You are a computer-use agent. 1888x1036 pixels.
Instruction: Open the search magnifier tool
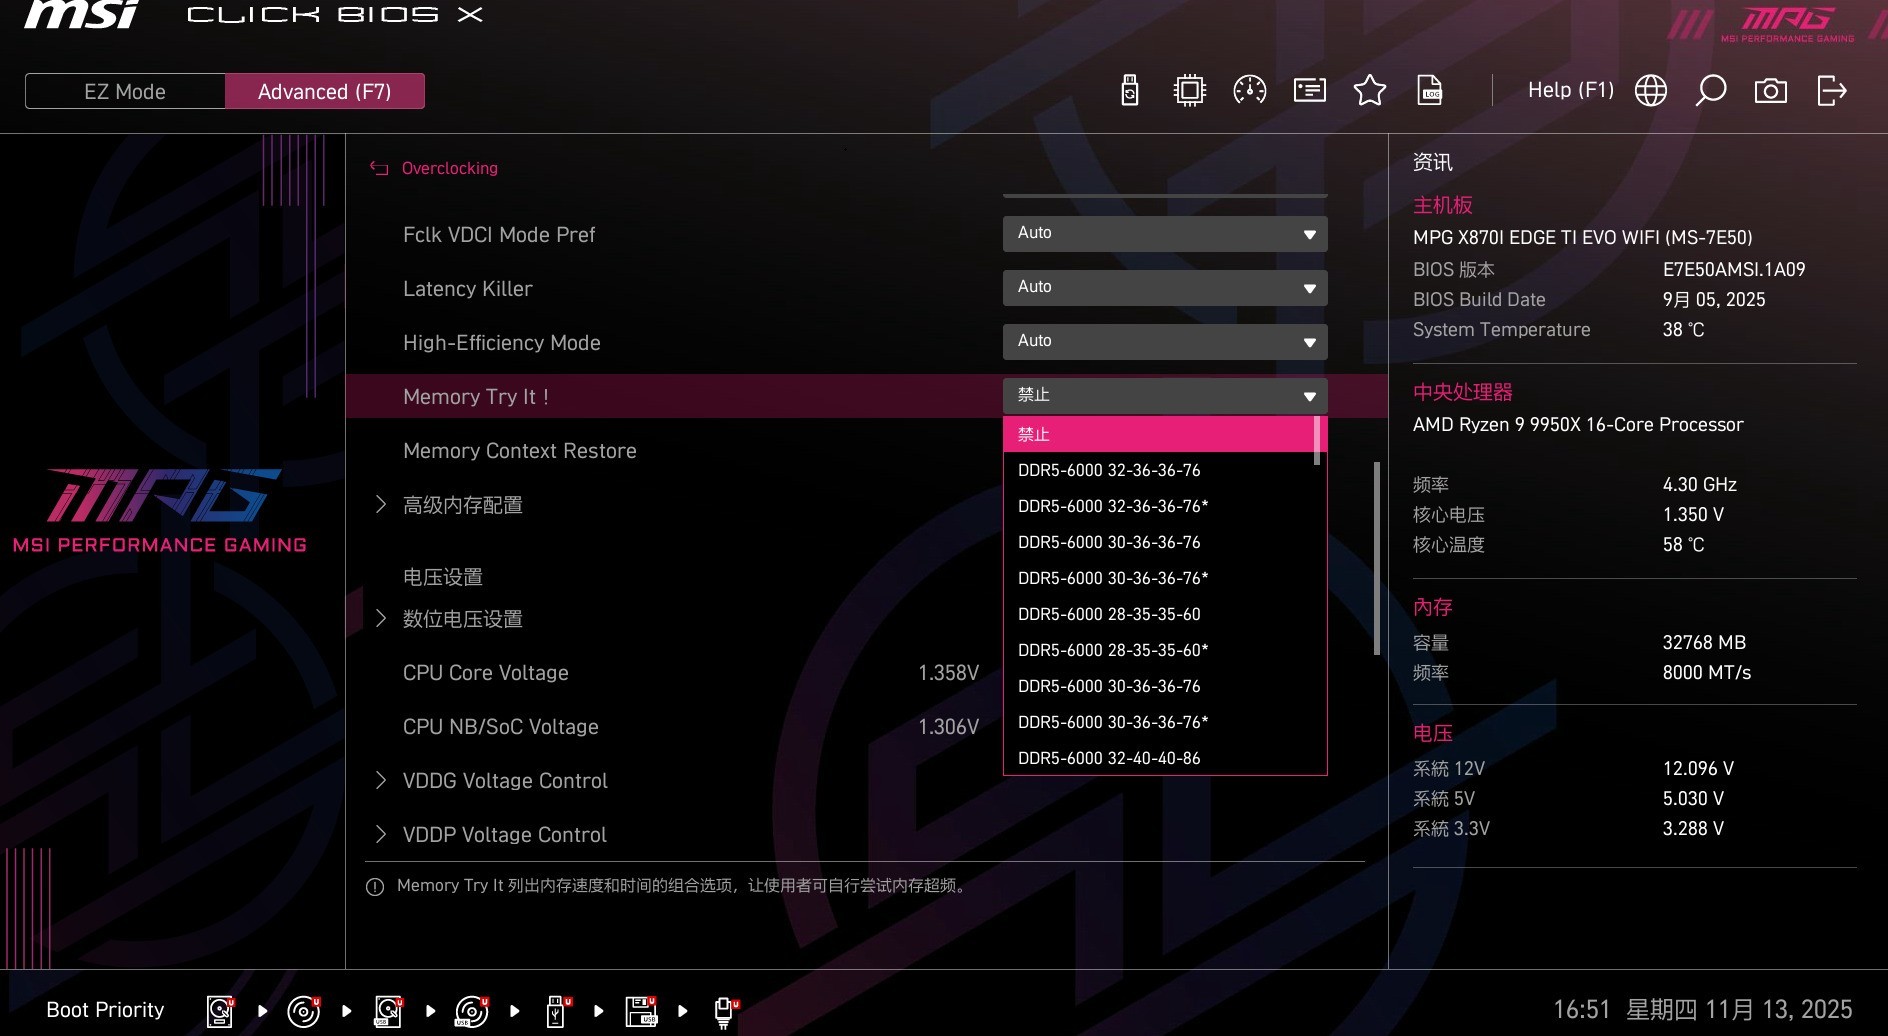(1711, 90)
